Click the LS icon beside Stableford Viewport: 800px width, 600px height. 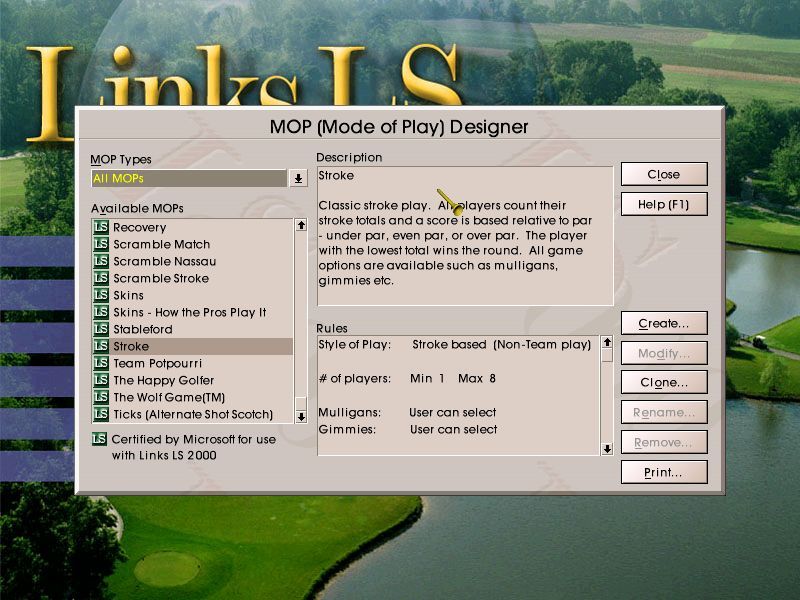(100, 329)
